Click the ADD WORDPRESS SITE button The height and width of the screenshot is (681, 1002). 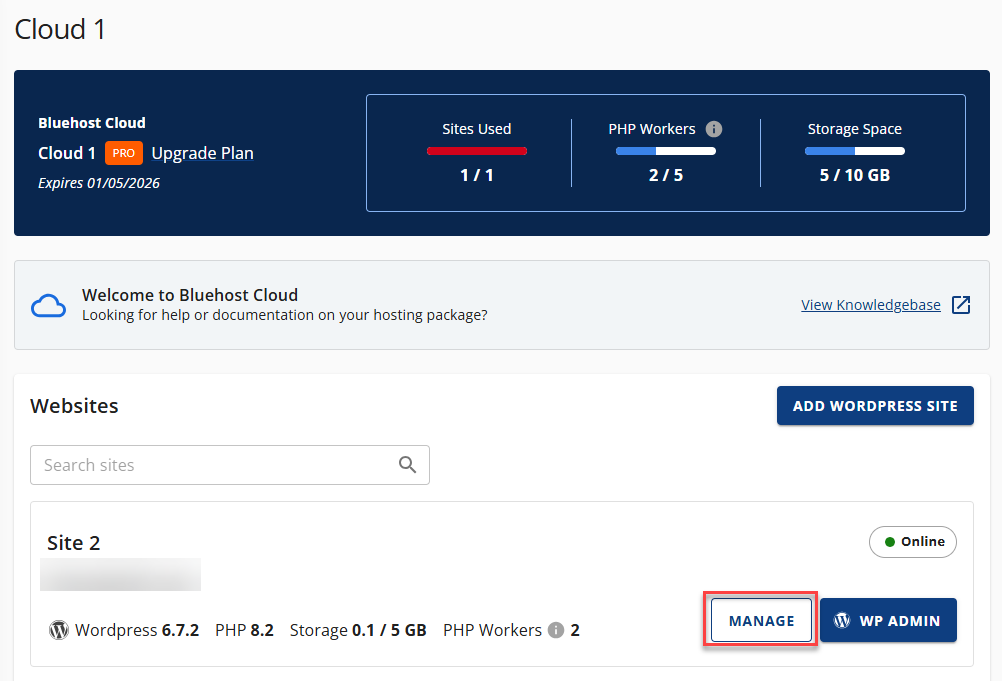click(875, 406)
